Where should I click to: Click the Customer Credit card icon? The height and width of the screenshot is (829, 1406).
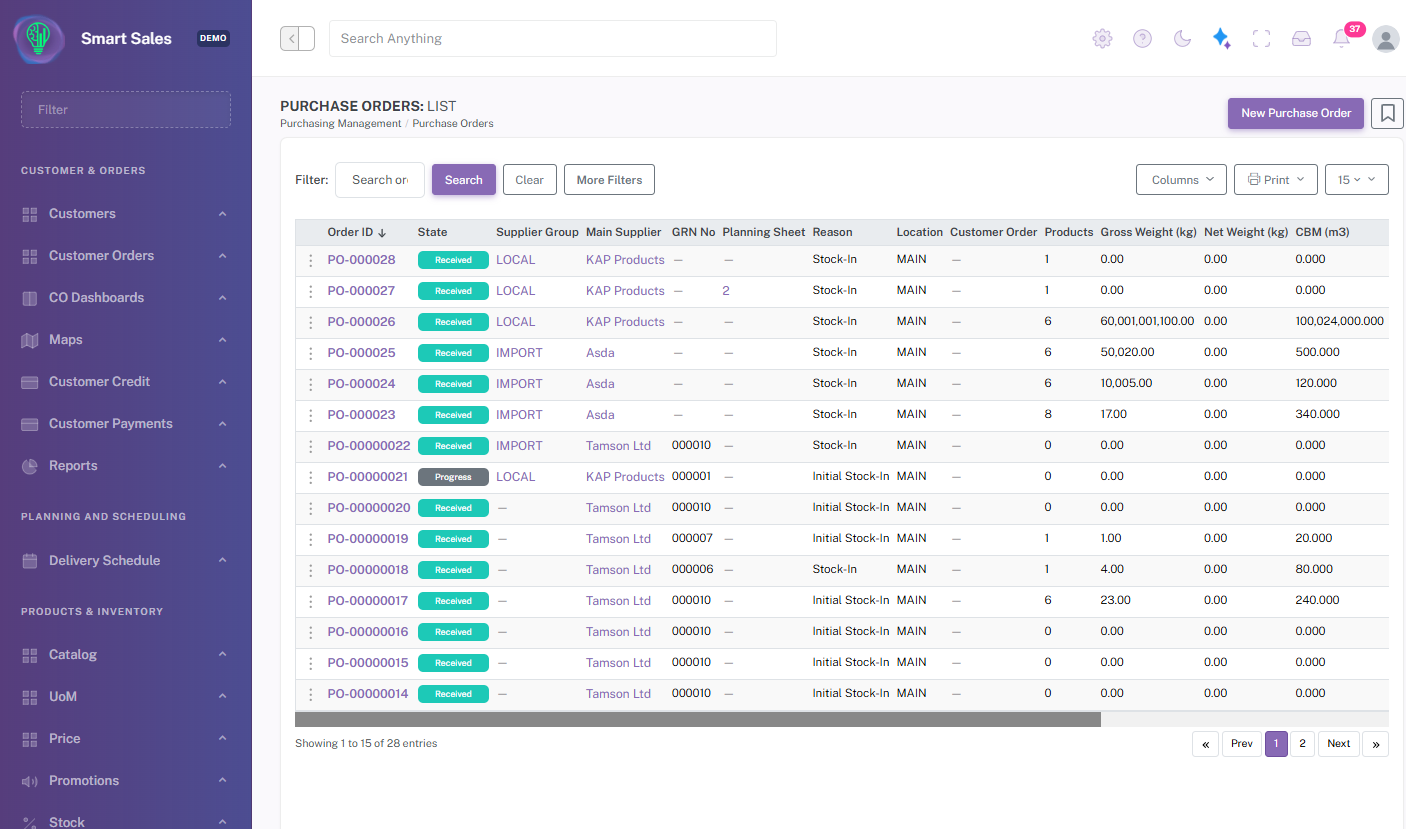30,382
